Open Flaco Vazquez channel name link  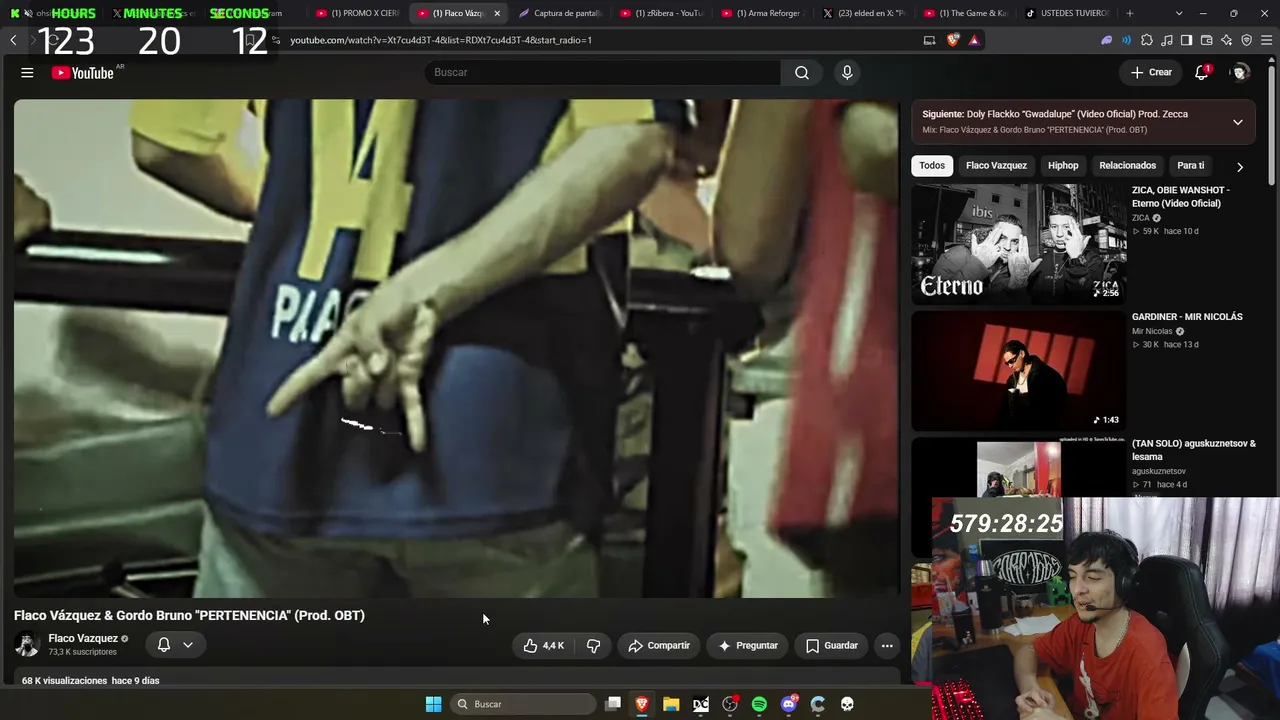click(83, 638)
